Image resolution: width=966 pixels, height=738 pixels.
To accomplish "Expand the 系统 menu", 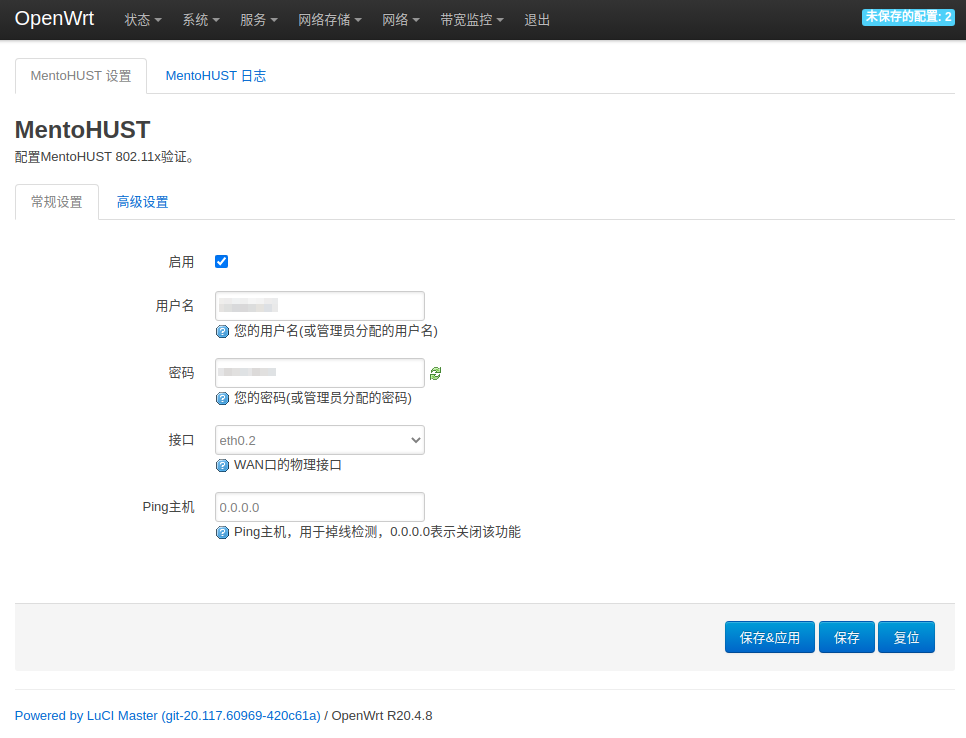I will pos(201,20).
